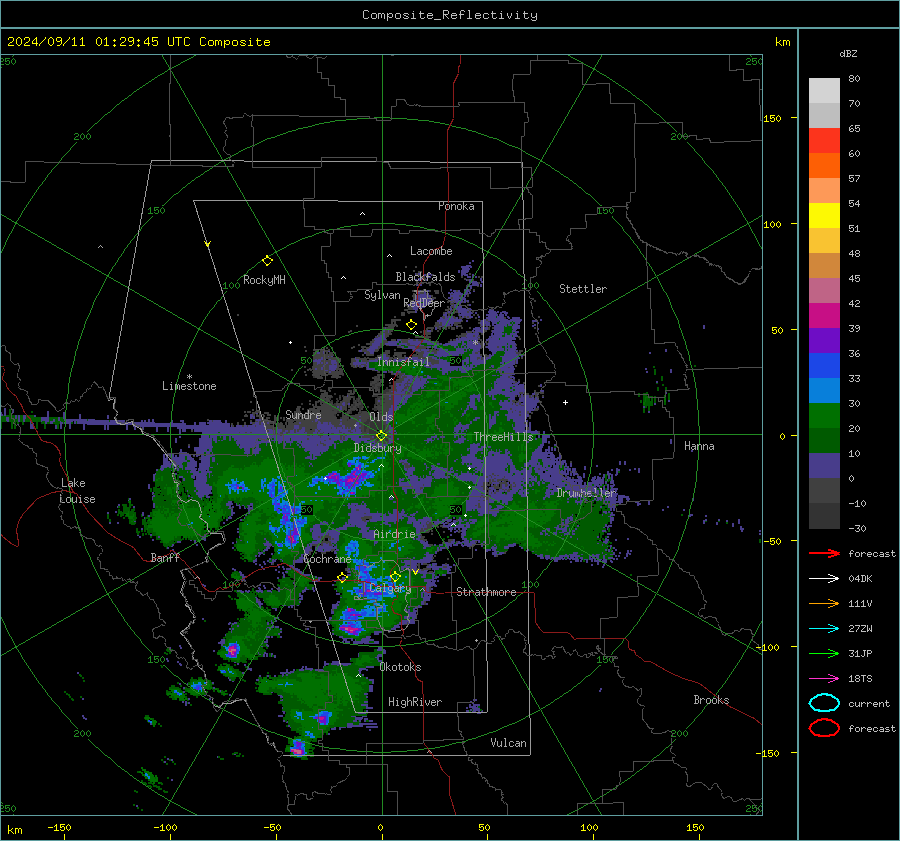Click the Cochrane label
Screen dimensions: 900x841
pos(327,559)
